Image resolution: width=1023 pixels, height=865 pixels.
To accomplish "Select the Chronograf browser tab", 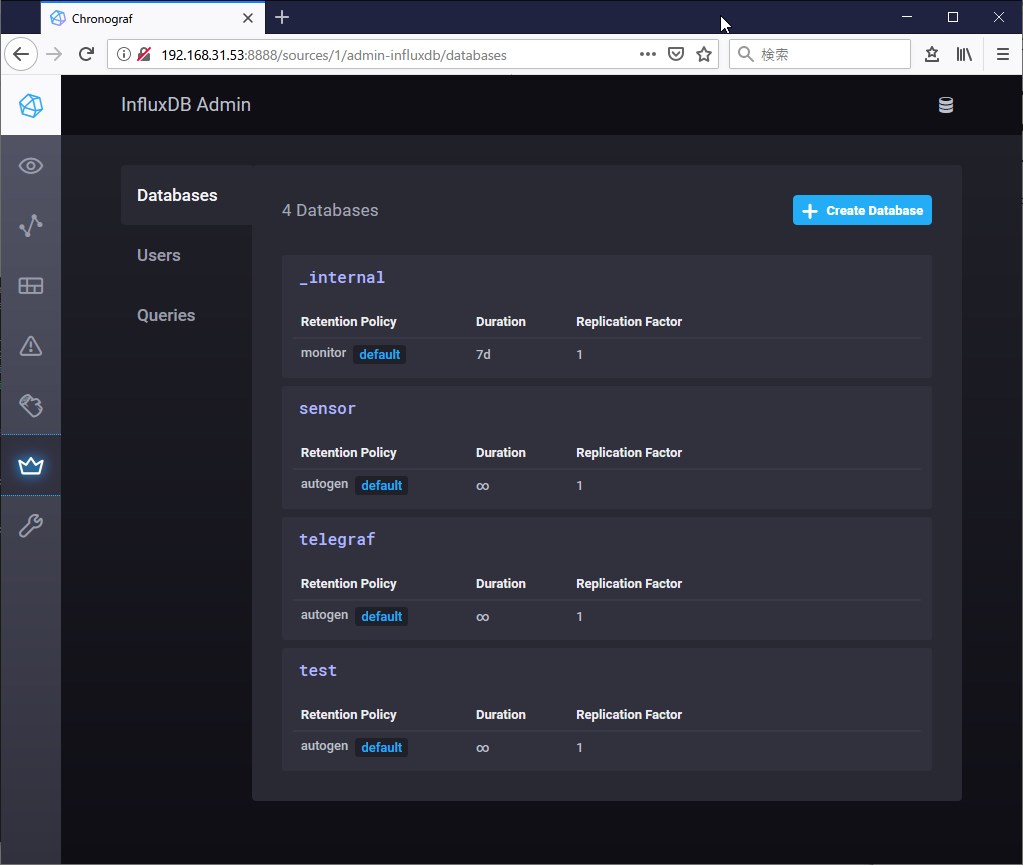I will click(153, 18).
